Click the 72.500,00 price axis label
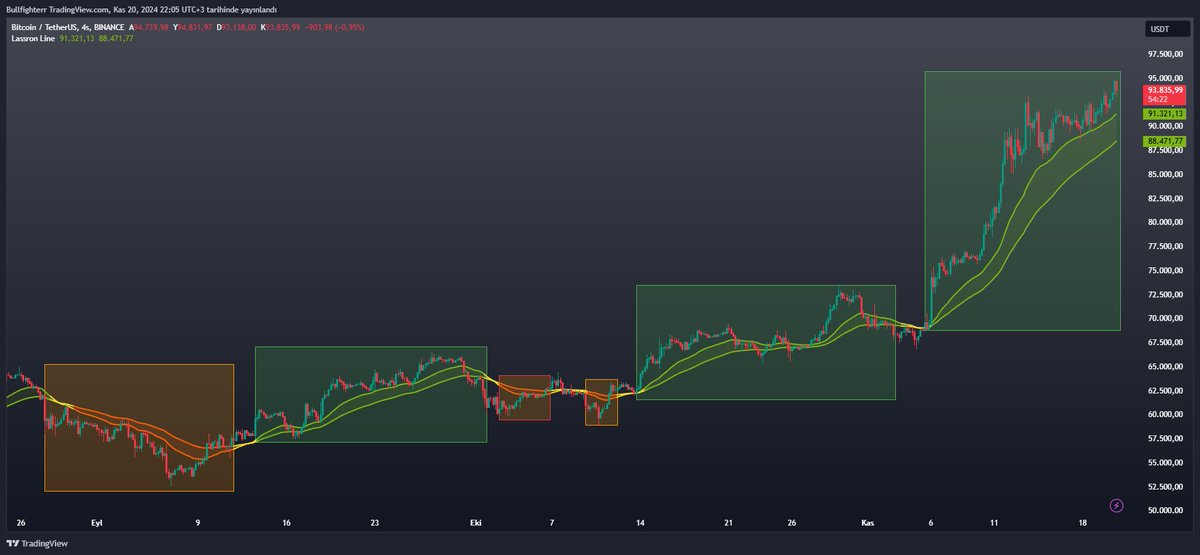The height and width of the screenshot is (555, 1200). pos(1164,294)
